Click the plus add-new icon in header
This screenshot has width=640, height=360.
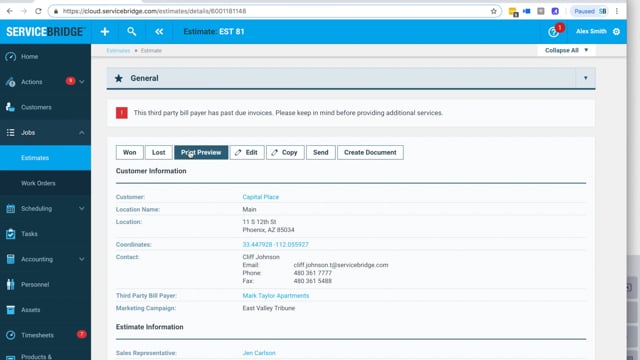[105, 31]
